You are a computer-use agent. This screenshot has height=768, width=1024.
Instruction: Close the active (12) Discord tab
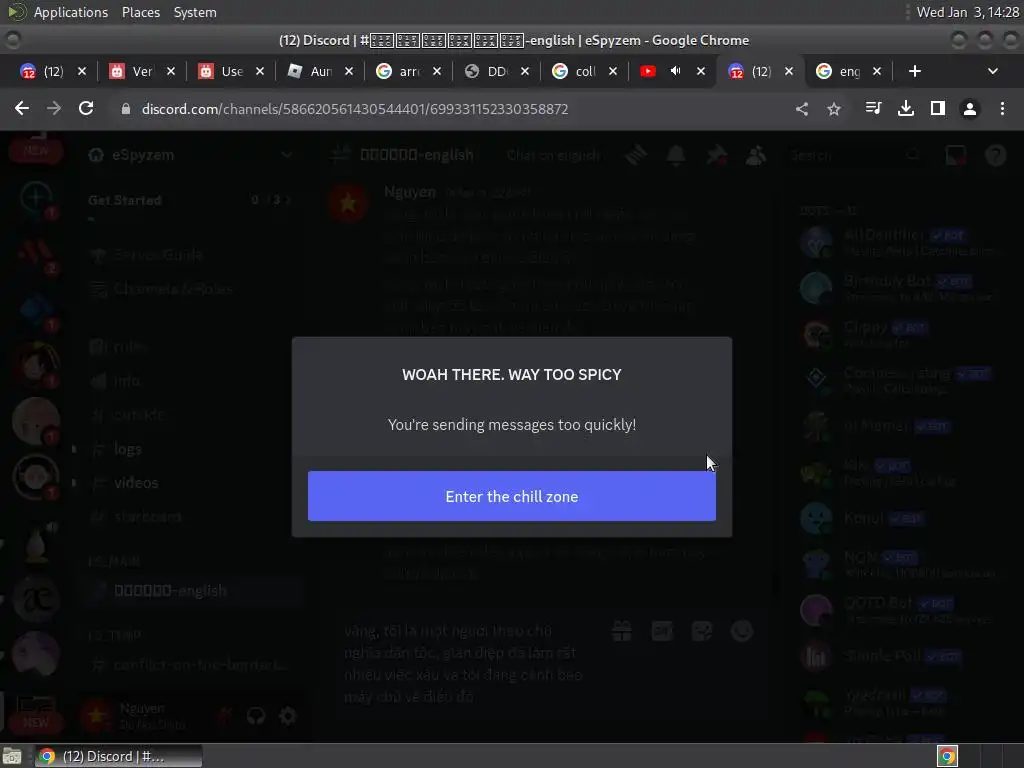click(789, 71)
